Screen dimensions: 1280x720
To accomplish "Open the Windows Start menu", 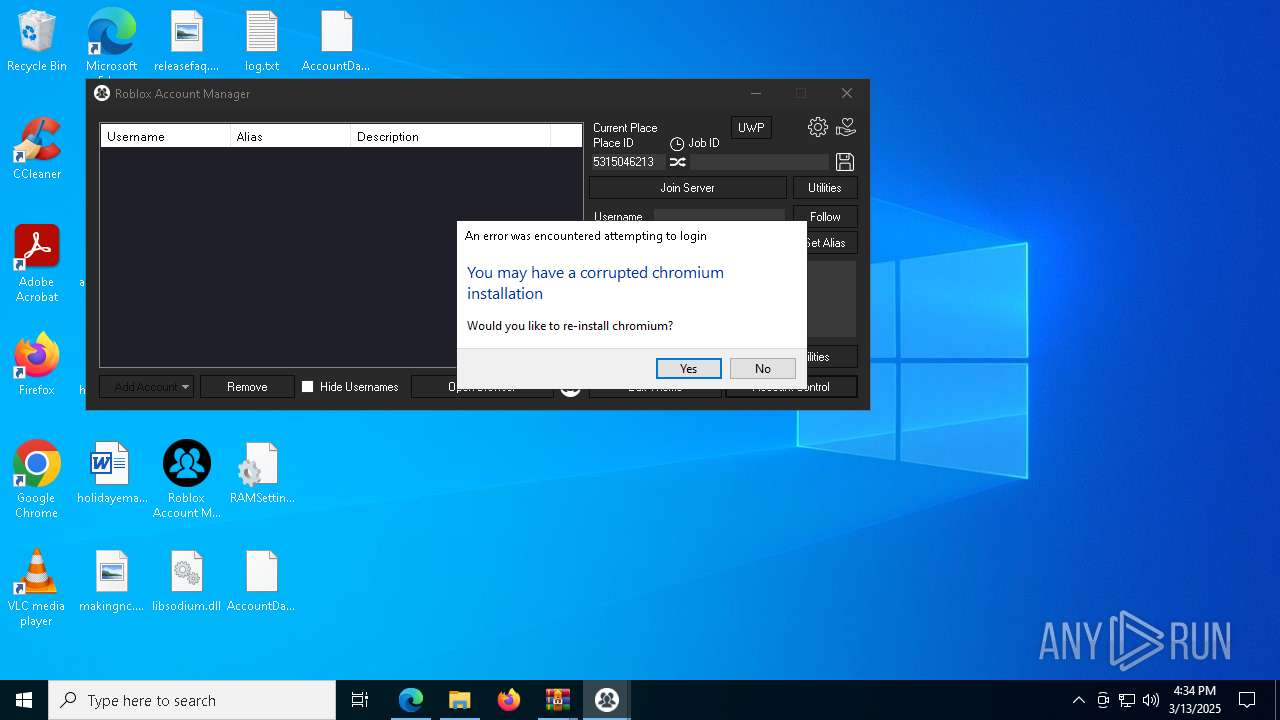I will point(24,700).
